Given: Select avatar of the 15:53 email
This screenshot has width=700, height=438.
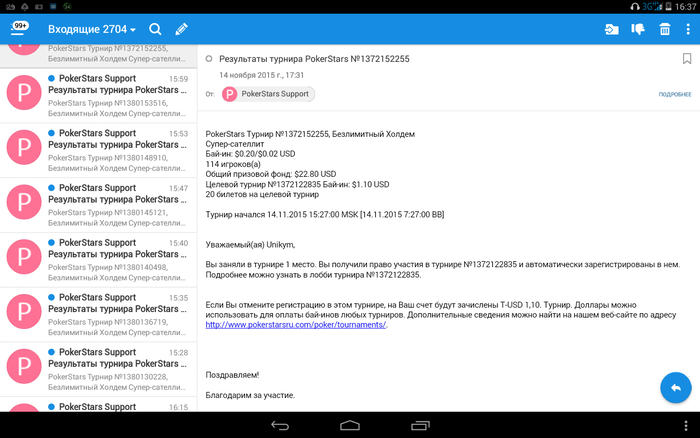Looking at the screenshot, I should pyautogui.click(x=24, y=147).
